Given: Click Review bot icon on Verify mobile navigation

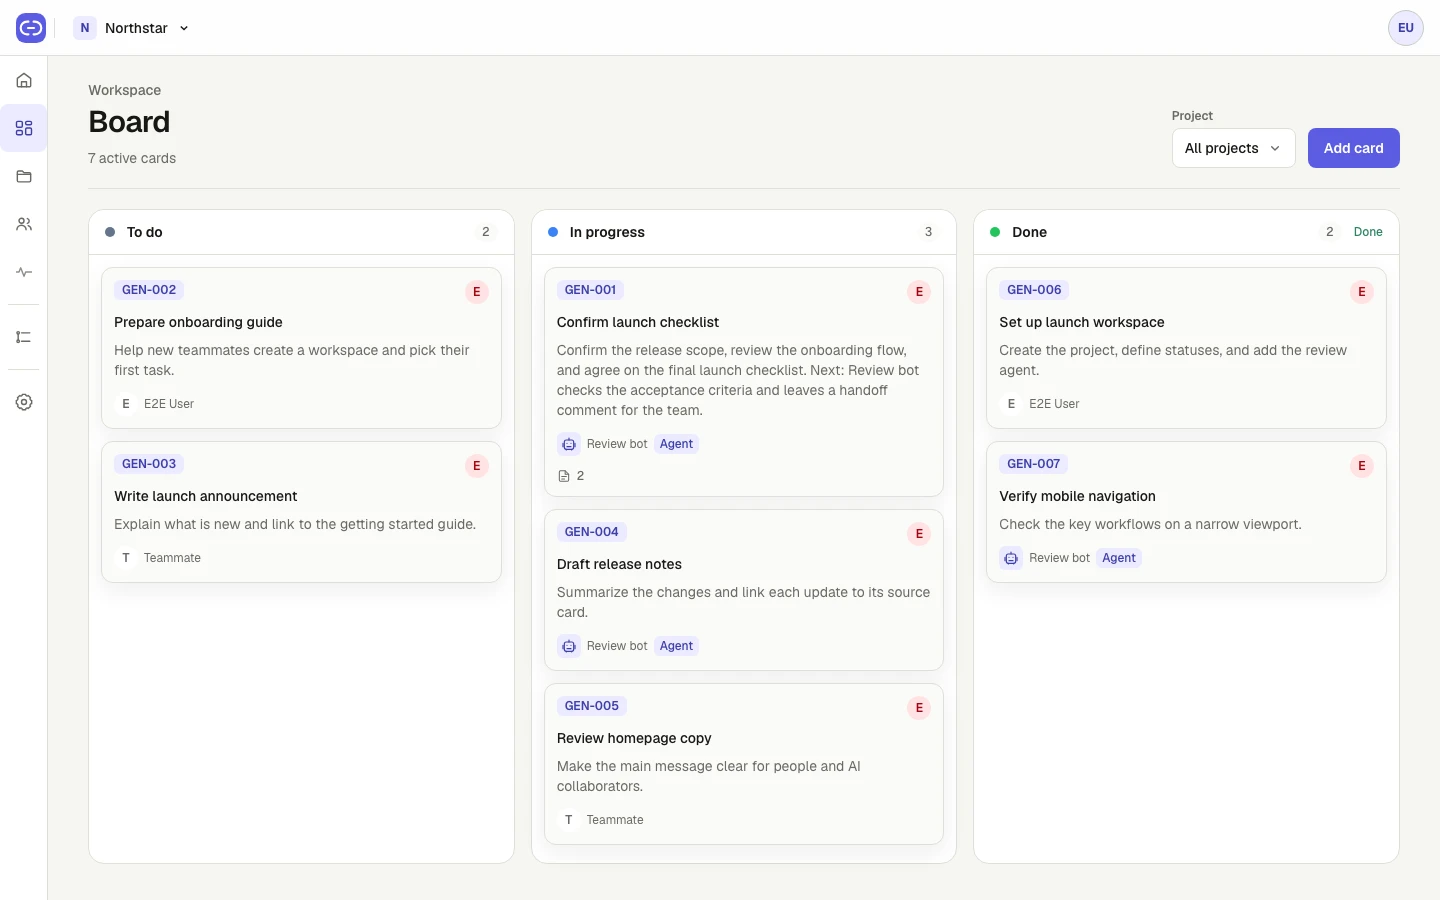Looking at the screenshot, I should click(1011, 558).
